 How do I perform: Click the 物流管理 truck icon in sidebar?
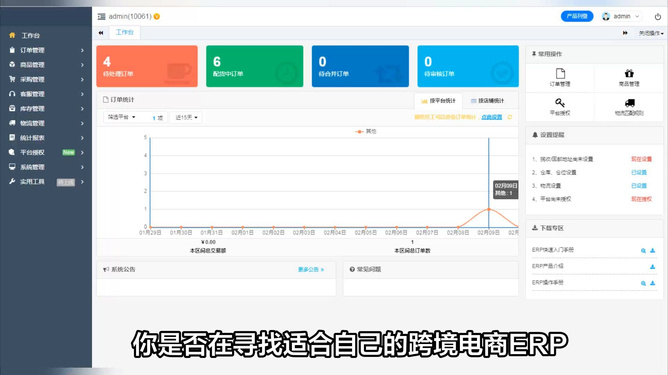pyautogui.click(x=12, y=123)
